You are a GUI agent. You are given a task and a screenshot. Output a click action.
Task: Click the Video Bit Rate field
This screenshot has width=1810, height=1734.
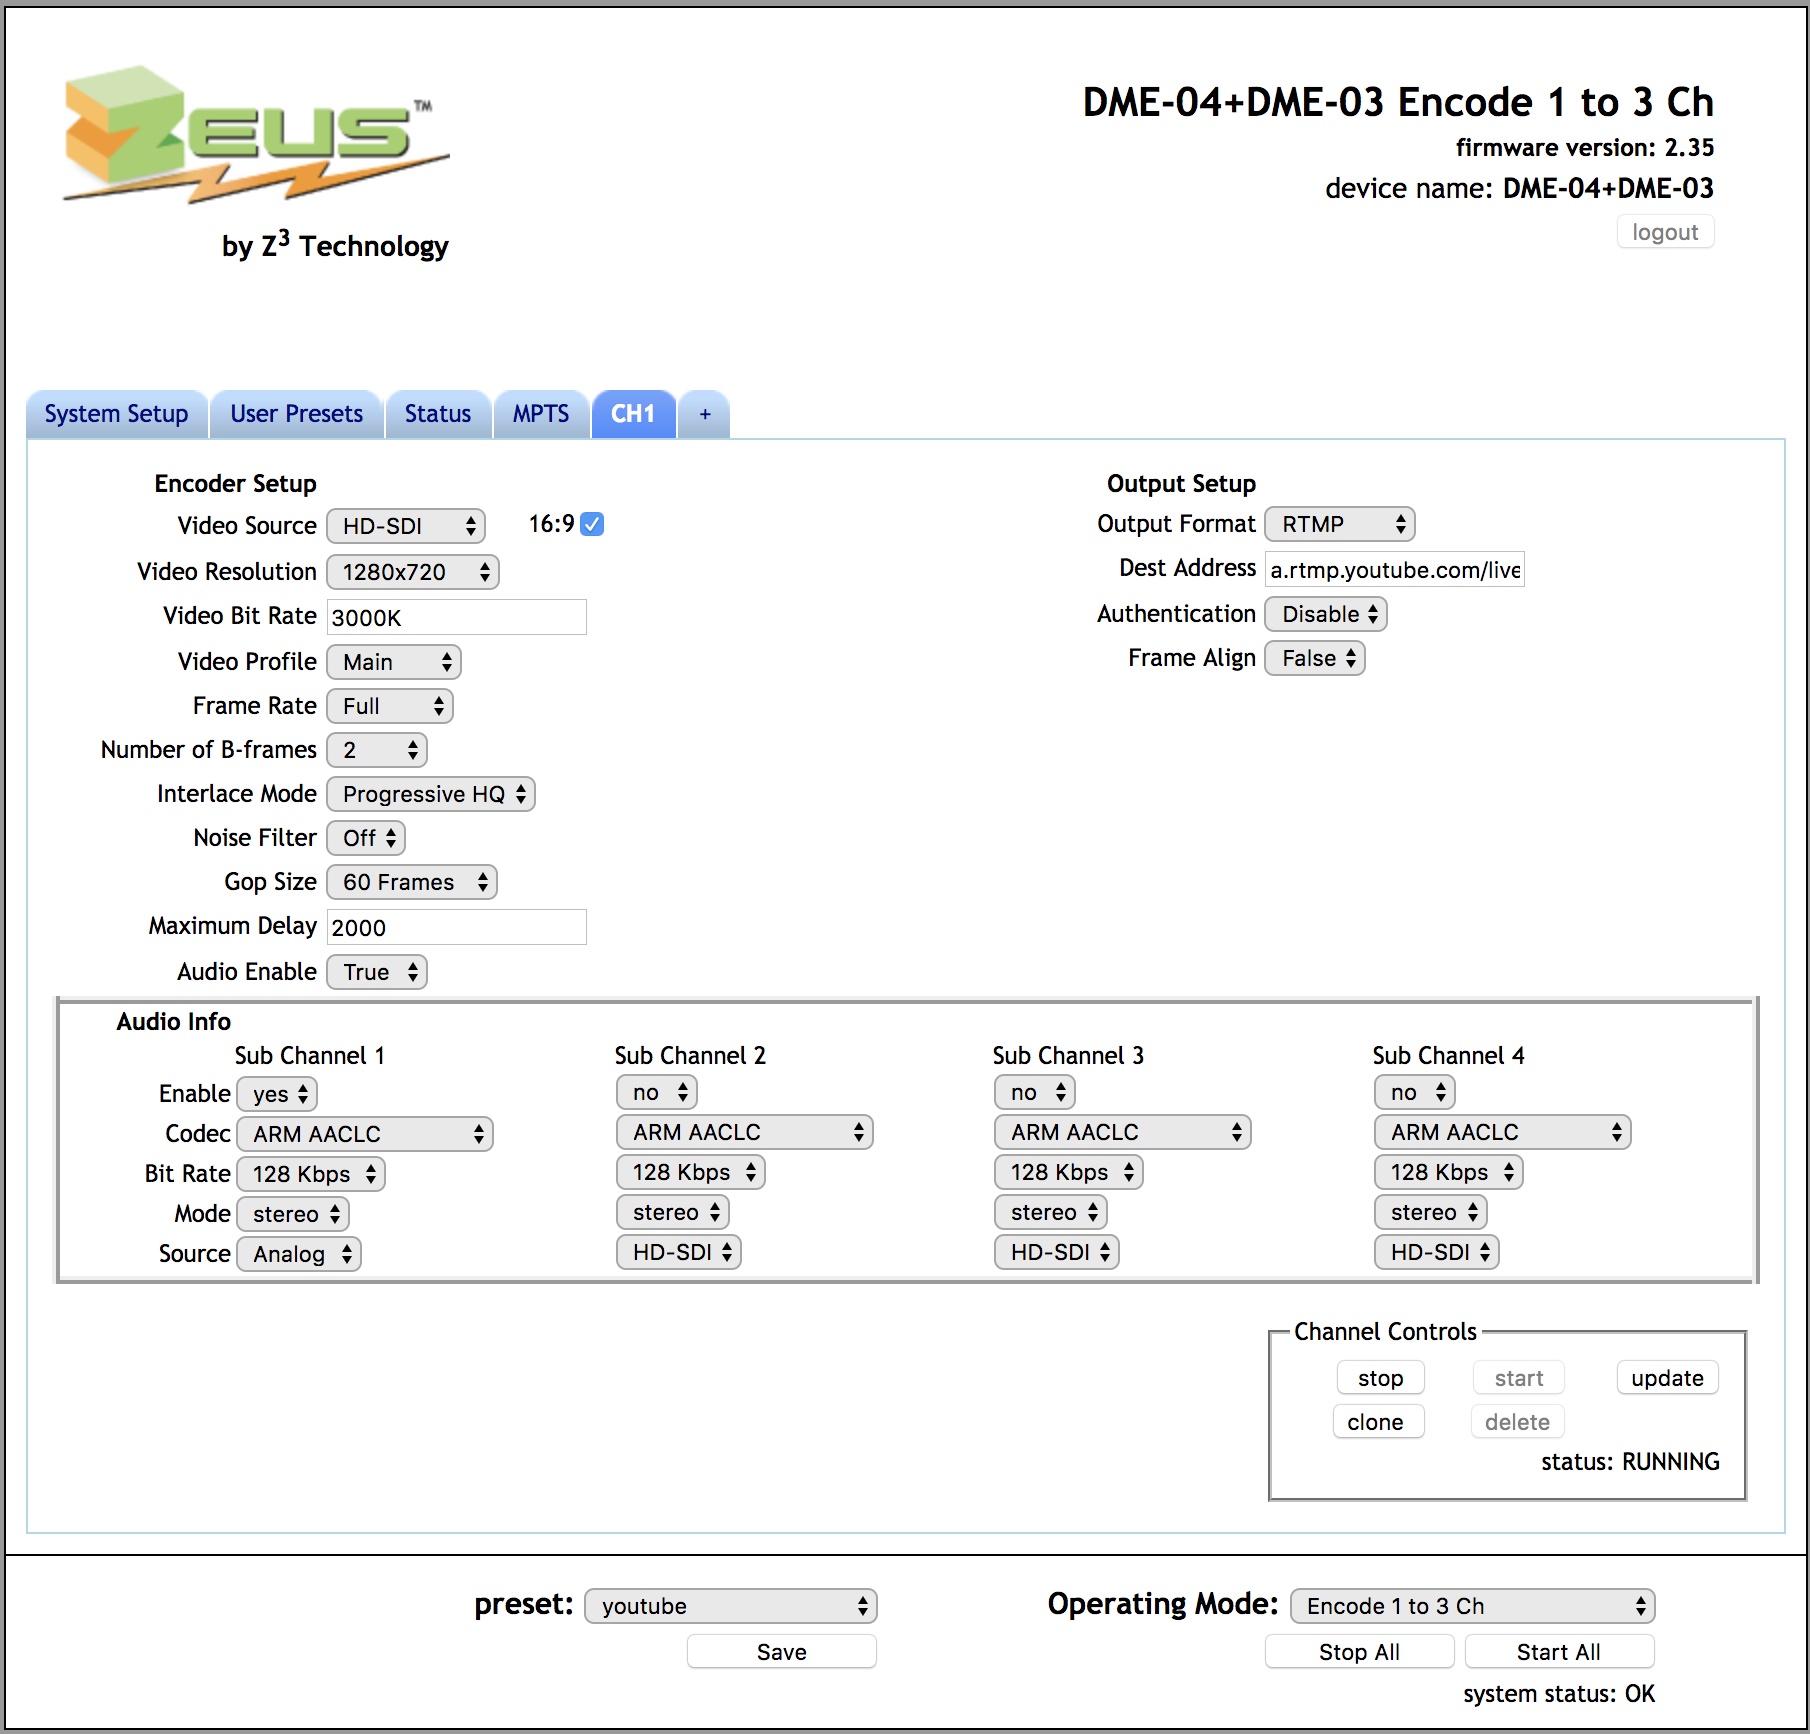coord(457,617)
